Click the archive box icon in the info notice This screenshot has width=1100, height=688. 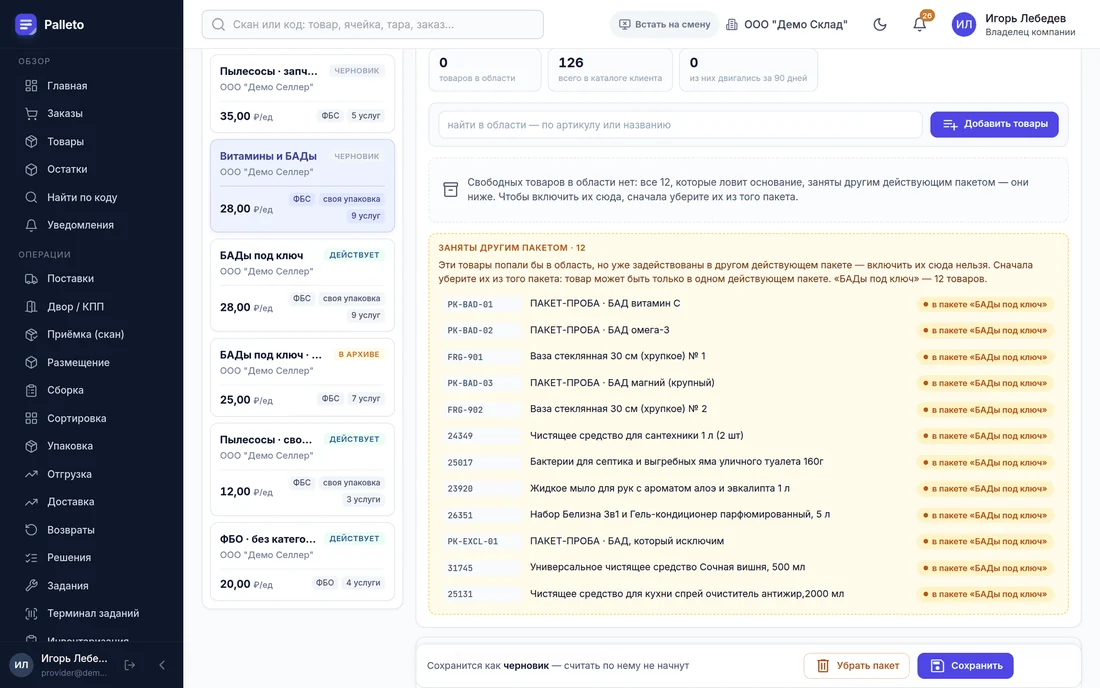click(450, 189)
